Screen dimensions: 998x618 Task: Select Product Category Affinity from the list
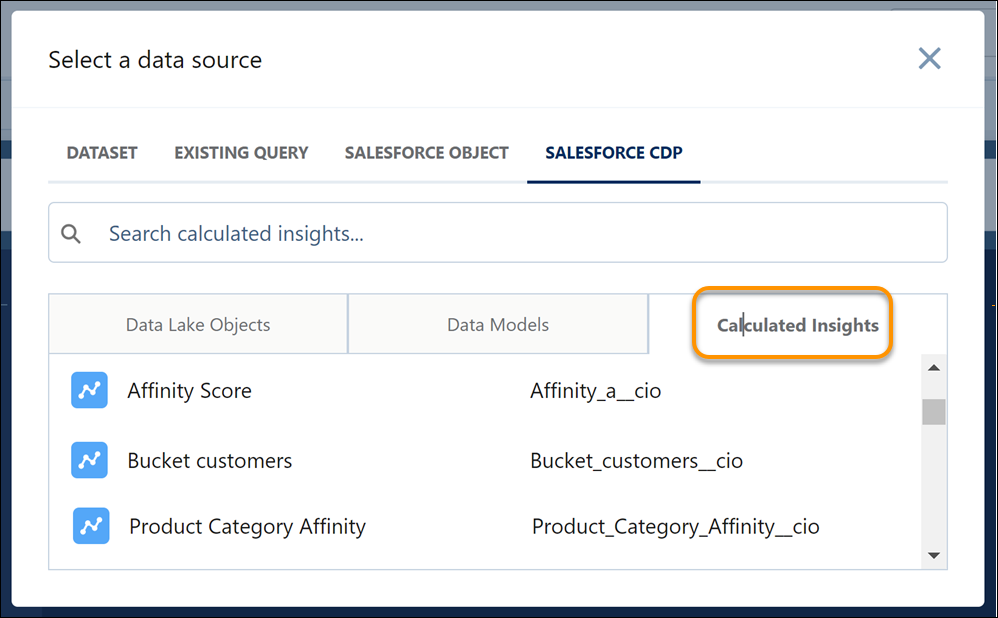coord(247,526)
